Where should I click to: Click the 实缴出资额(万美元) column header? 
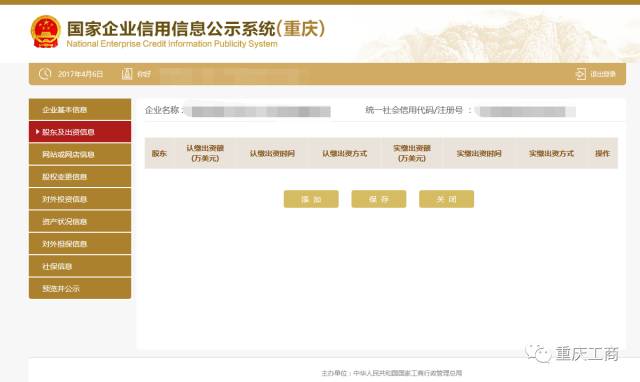click(412, 153)
